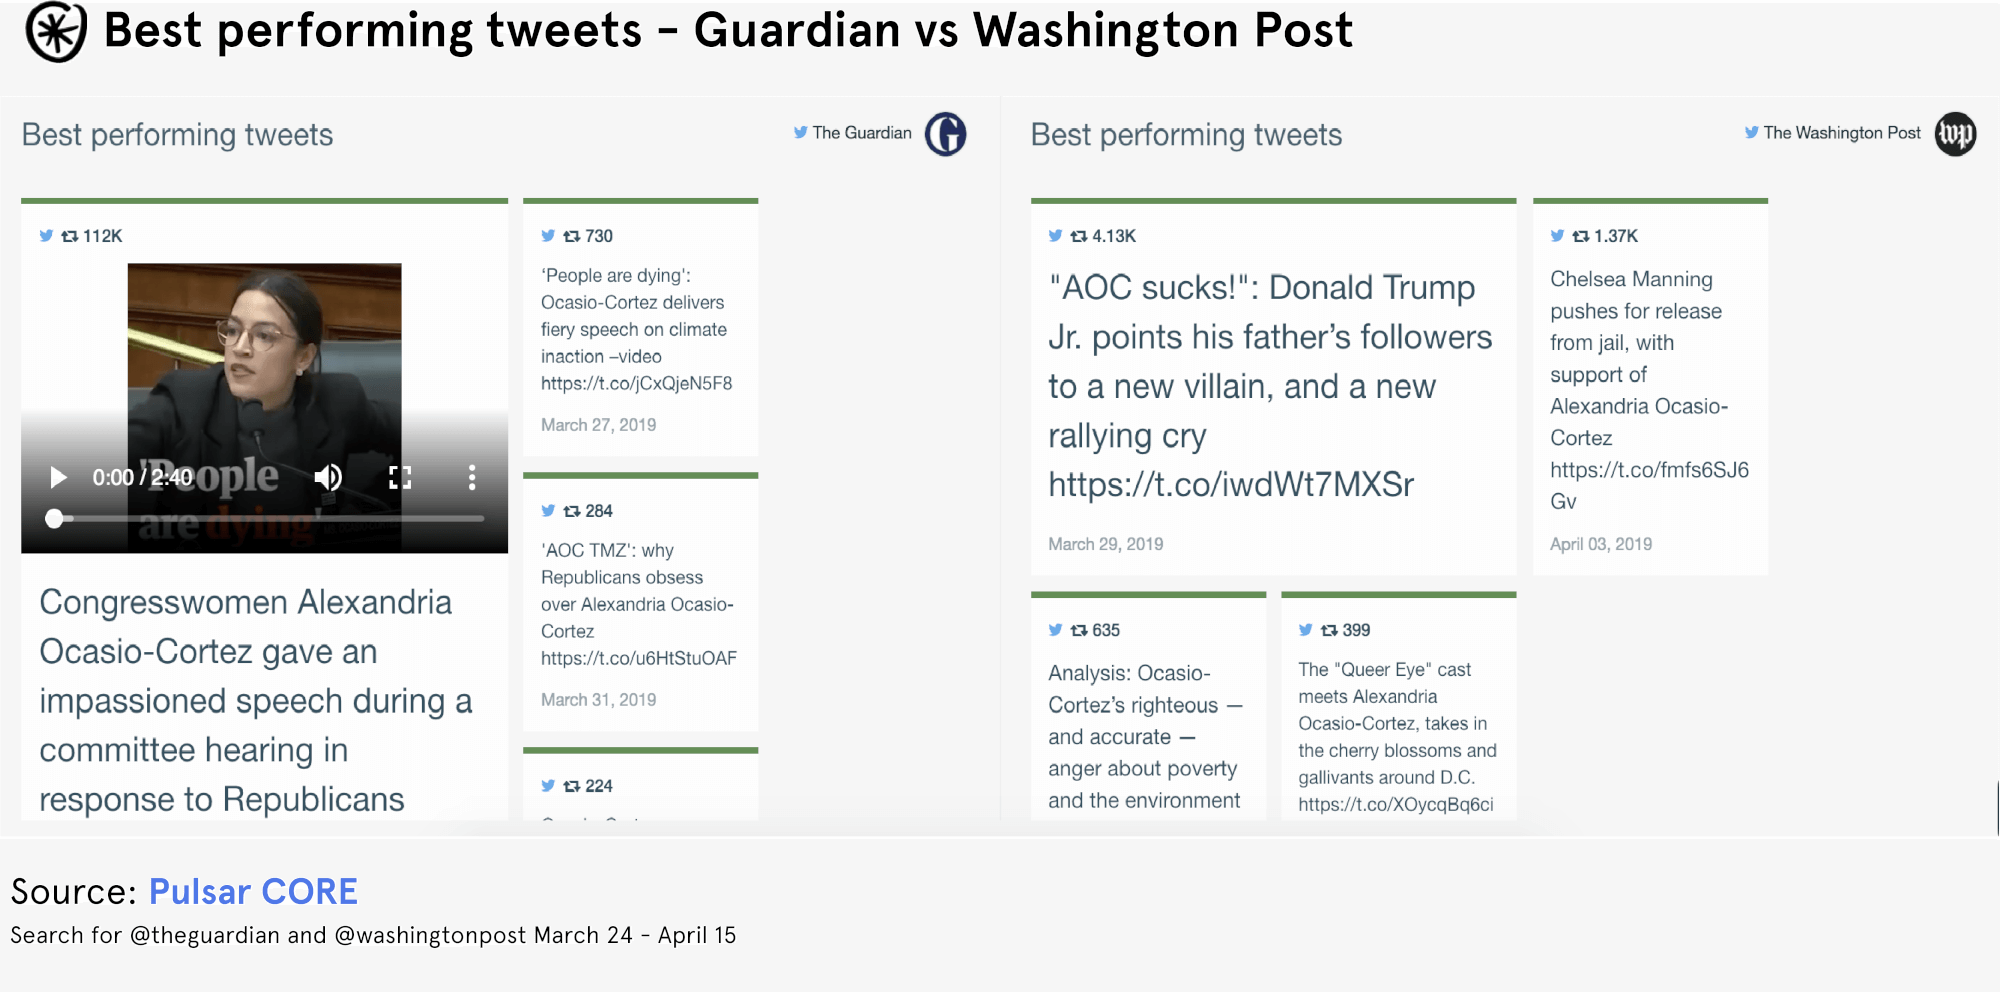Open the t.co/jCxQjeN5F8 tweet link
The width and height of the screenshot is (2000, 992).
tap(636, 384)
